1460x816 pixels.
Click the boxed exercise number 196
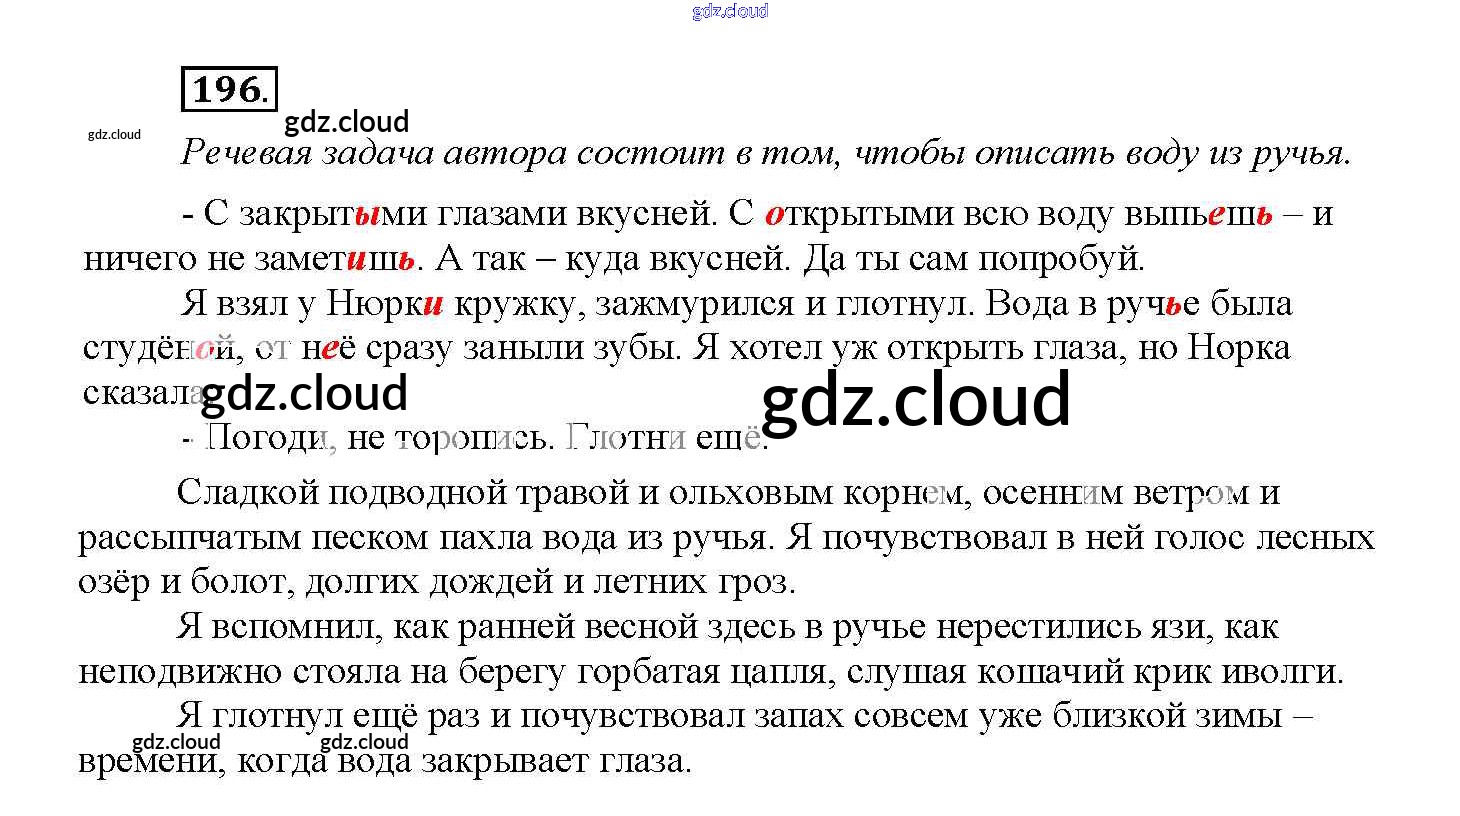229,89
